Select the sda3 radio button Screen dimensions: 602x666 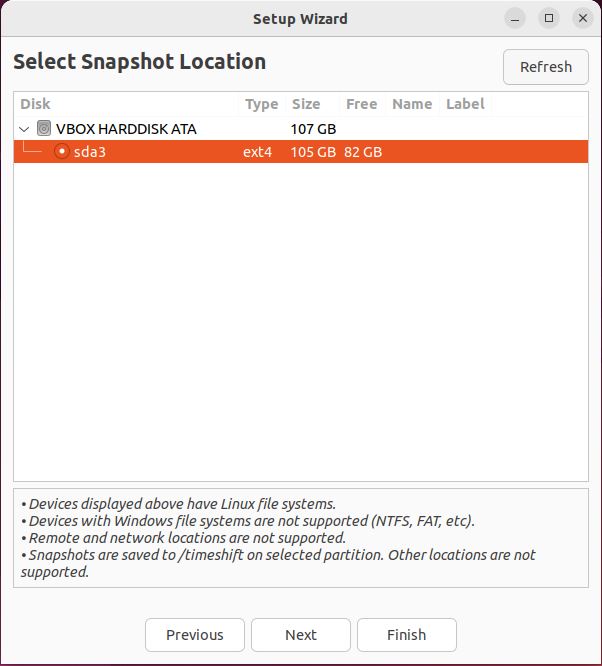[62, 152]
